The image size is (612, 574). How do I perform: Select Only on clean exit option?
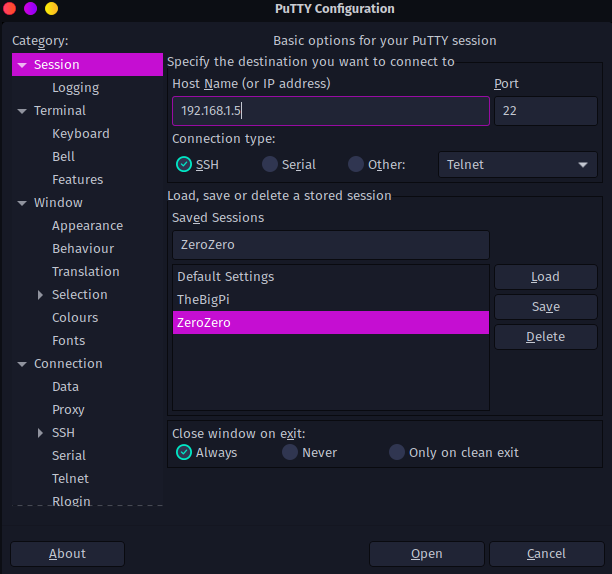(397, 452)
